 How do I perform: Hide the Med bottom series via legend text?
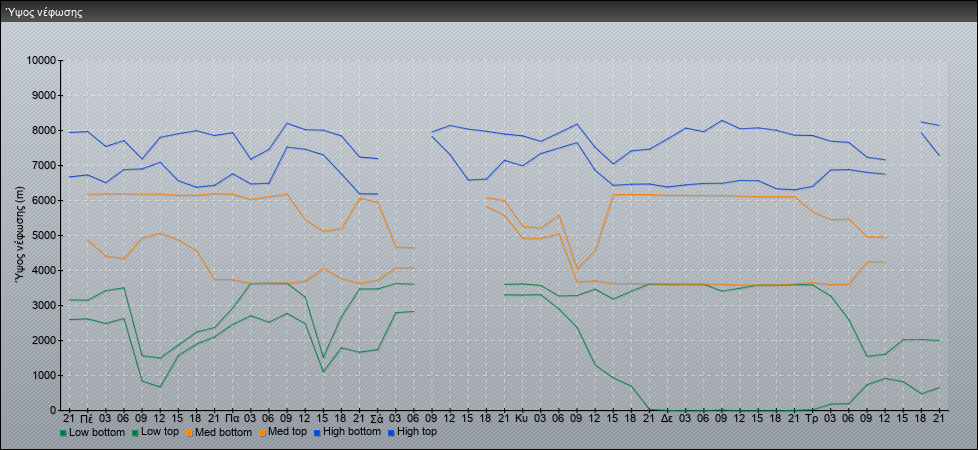click(x=226, y=433)
